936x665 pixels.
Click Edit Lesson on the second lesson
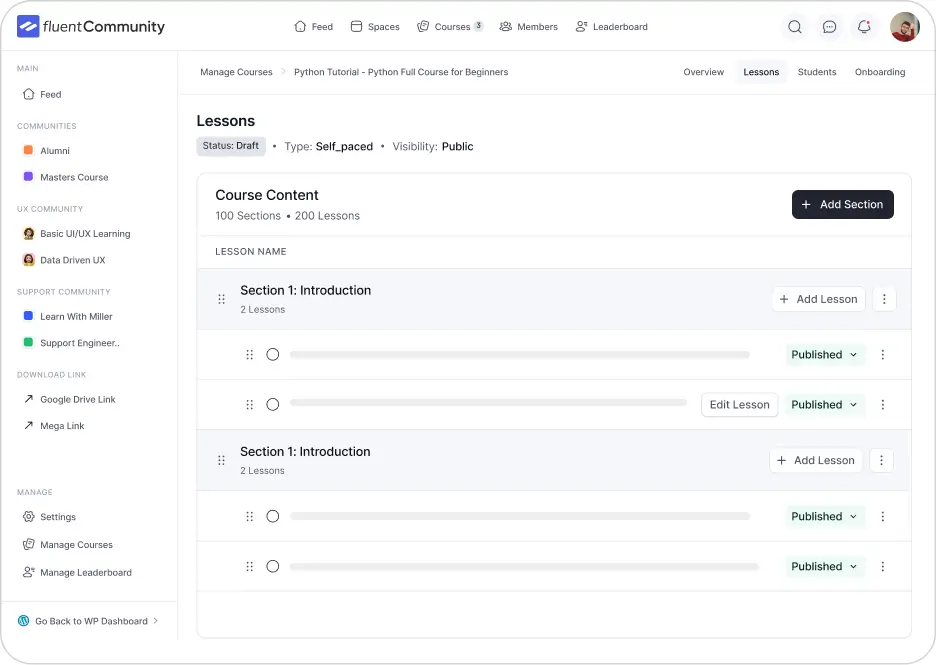click(x=739, y=404)
